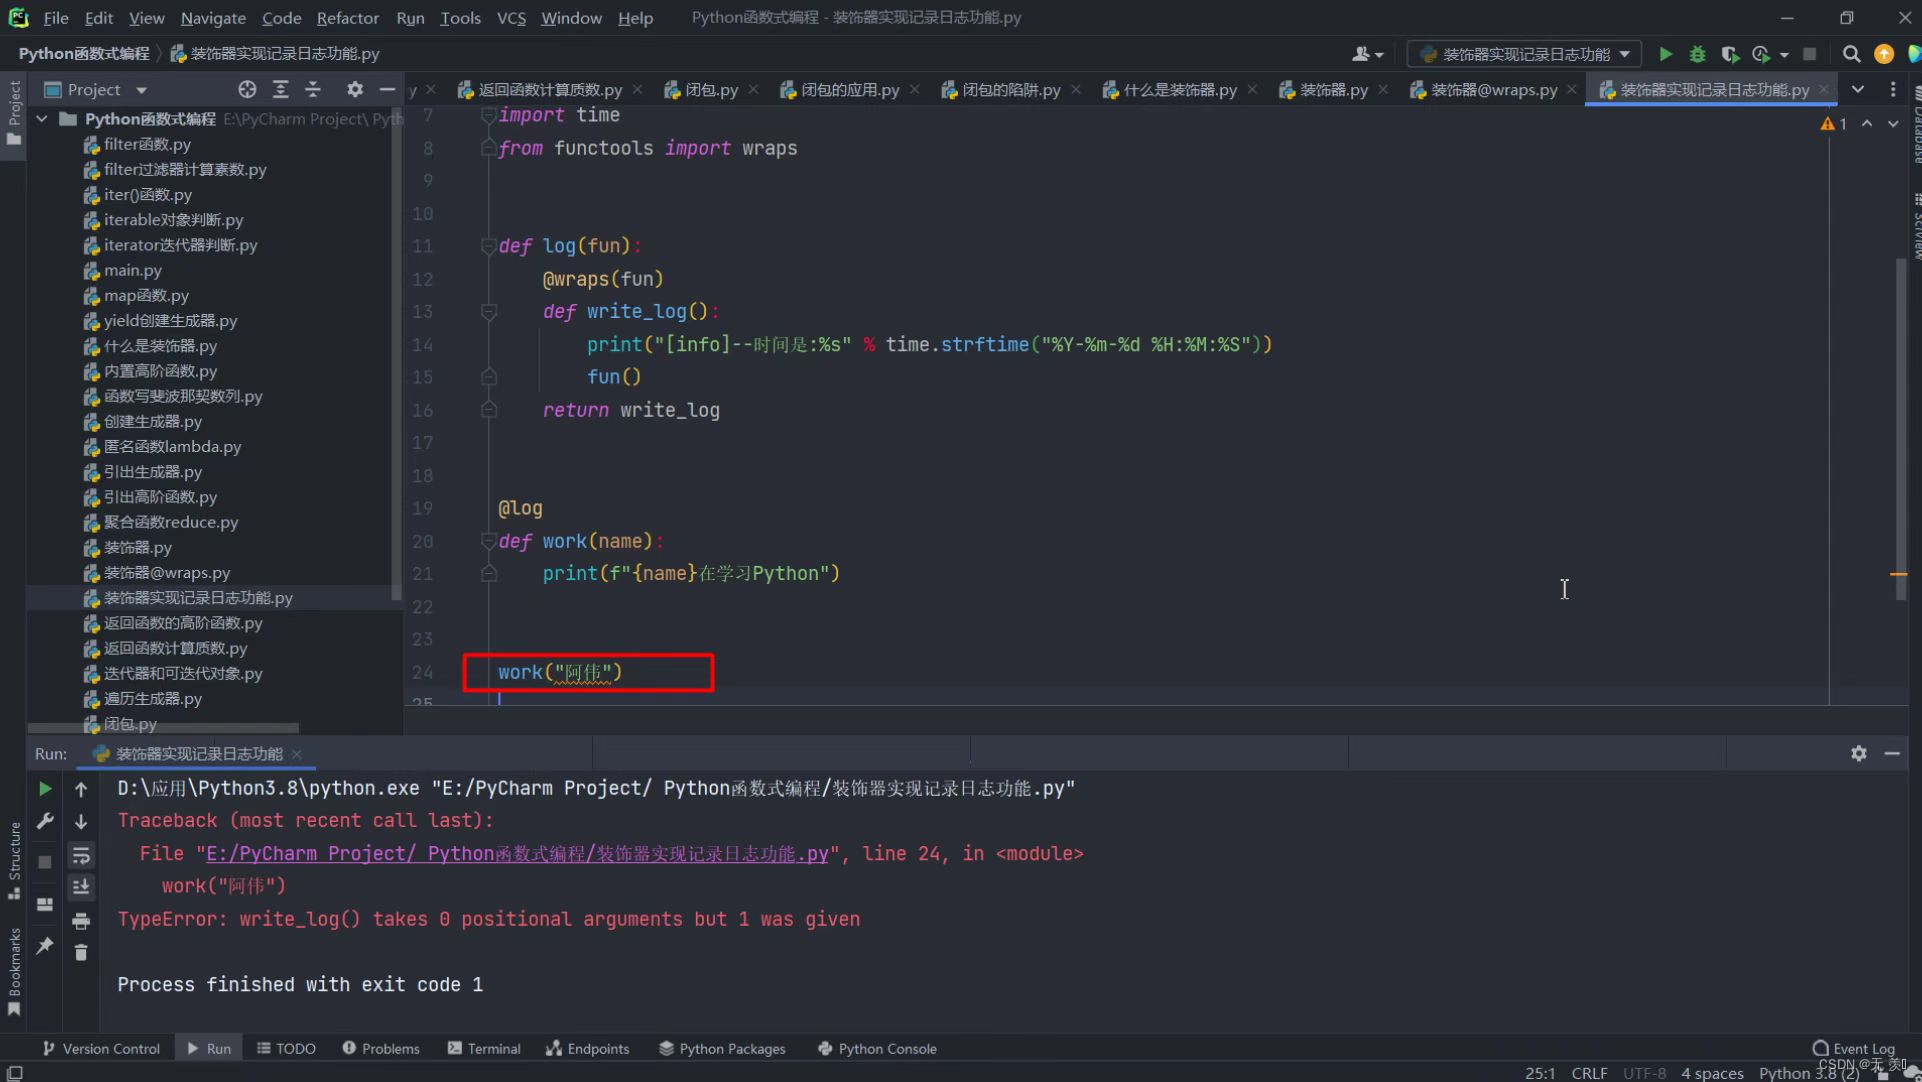This screenshot has width=1922, height=1082.
Task: Collapse the Python函数式编程 project root
Action: [42, 119]
